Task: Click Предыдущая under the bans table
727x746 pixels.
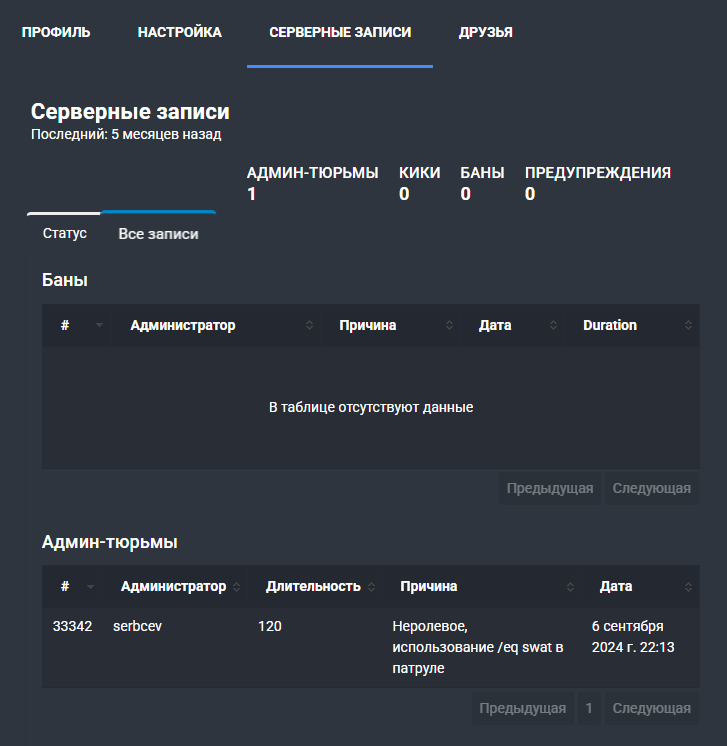Action: point(550,488)
